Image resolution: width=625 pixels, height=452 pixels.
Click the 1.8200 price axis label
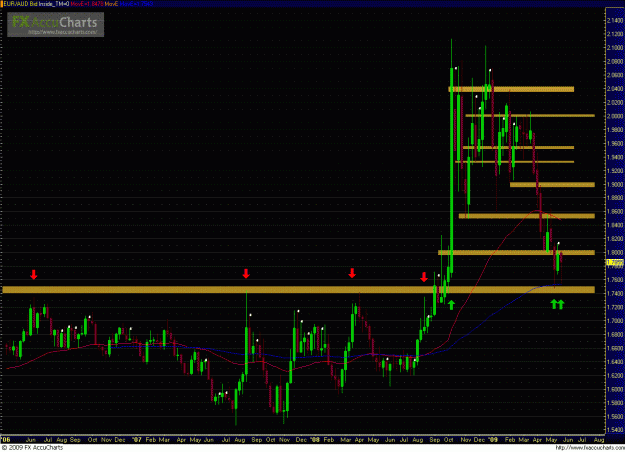point(616,239)
